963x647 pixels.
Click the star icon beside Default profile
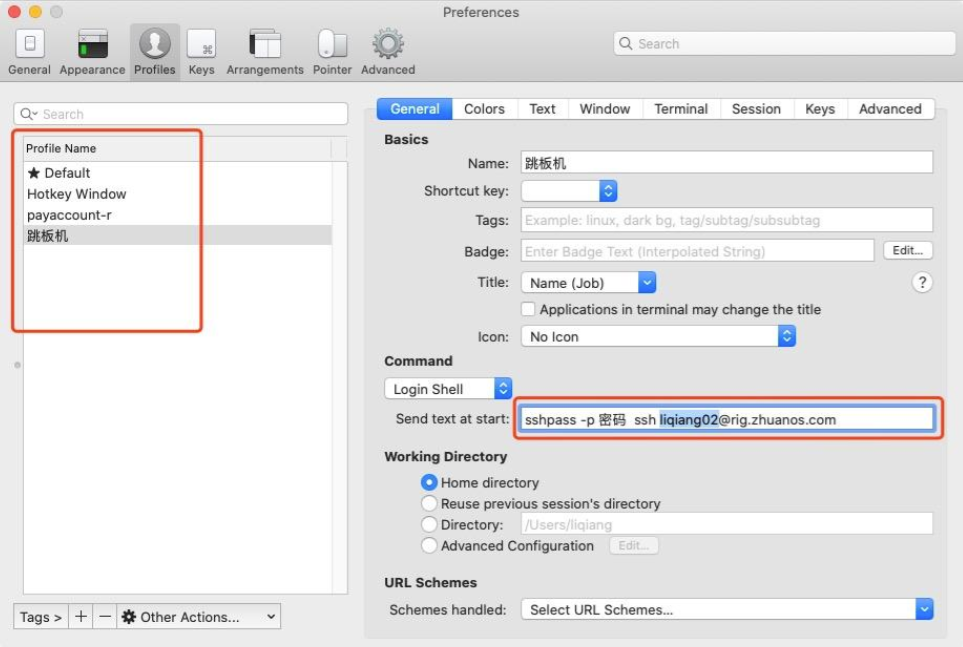coord(34,173)
